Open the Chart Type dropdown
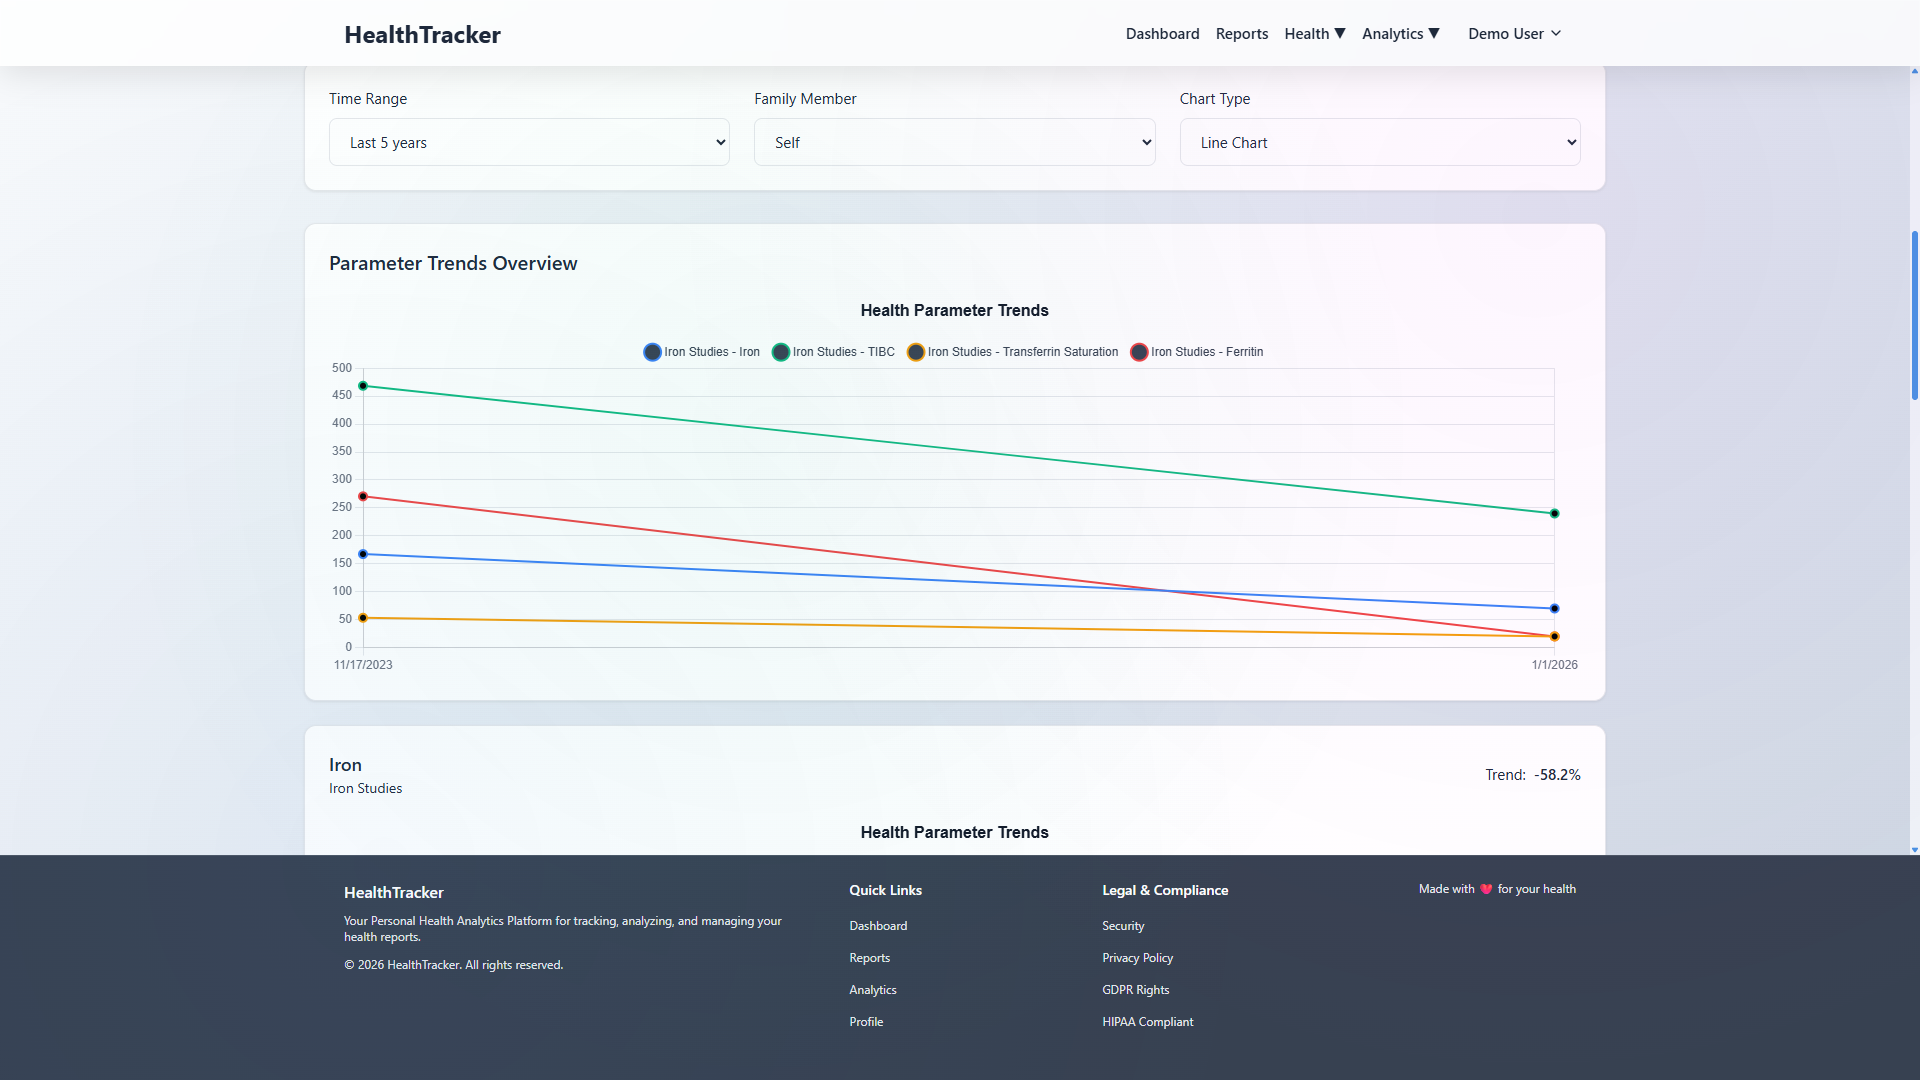The height and width of the screenshot is (1080, 1920). click(1379, 142)
